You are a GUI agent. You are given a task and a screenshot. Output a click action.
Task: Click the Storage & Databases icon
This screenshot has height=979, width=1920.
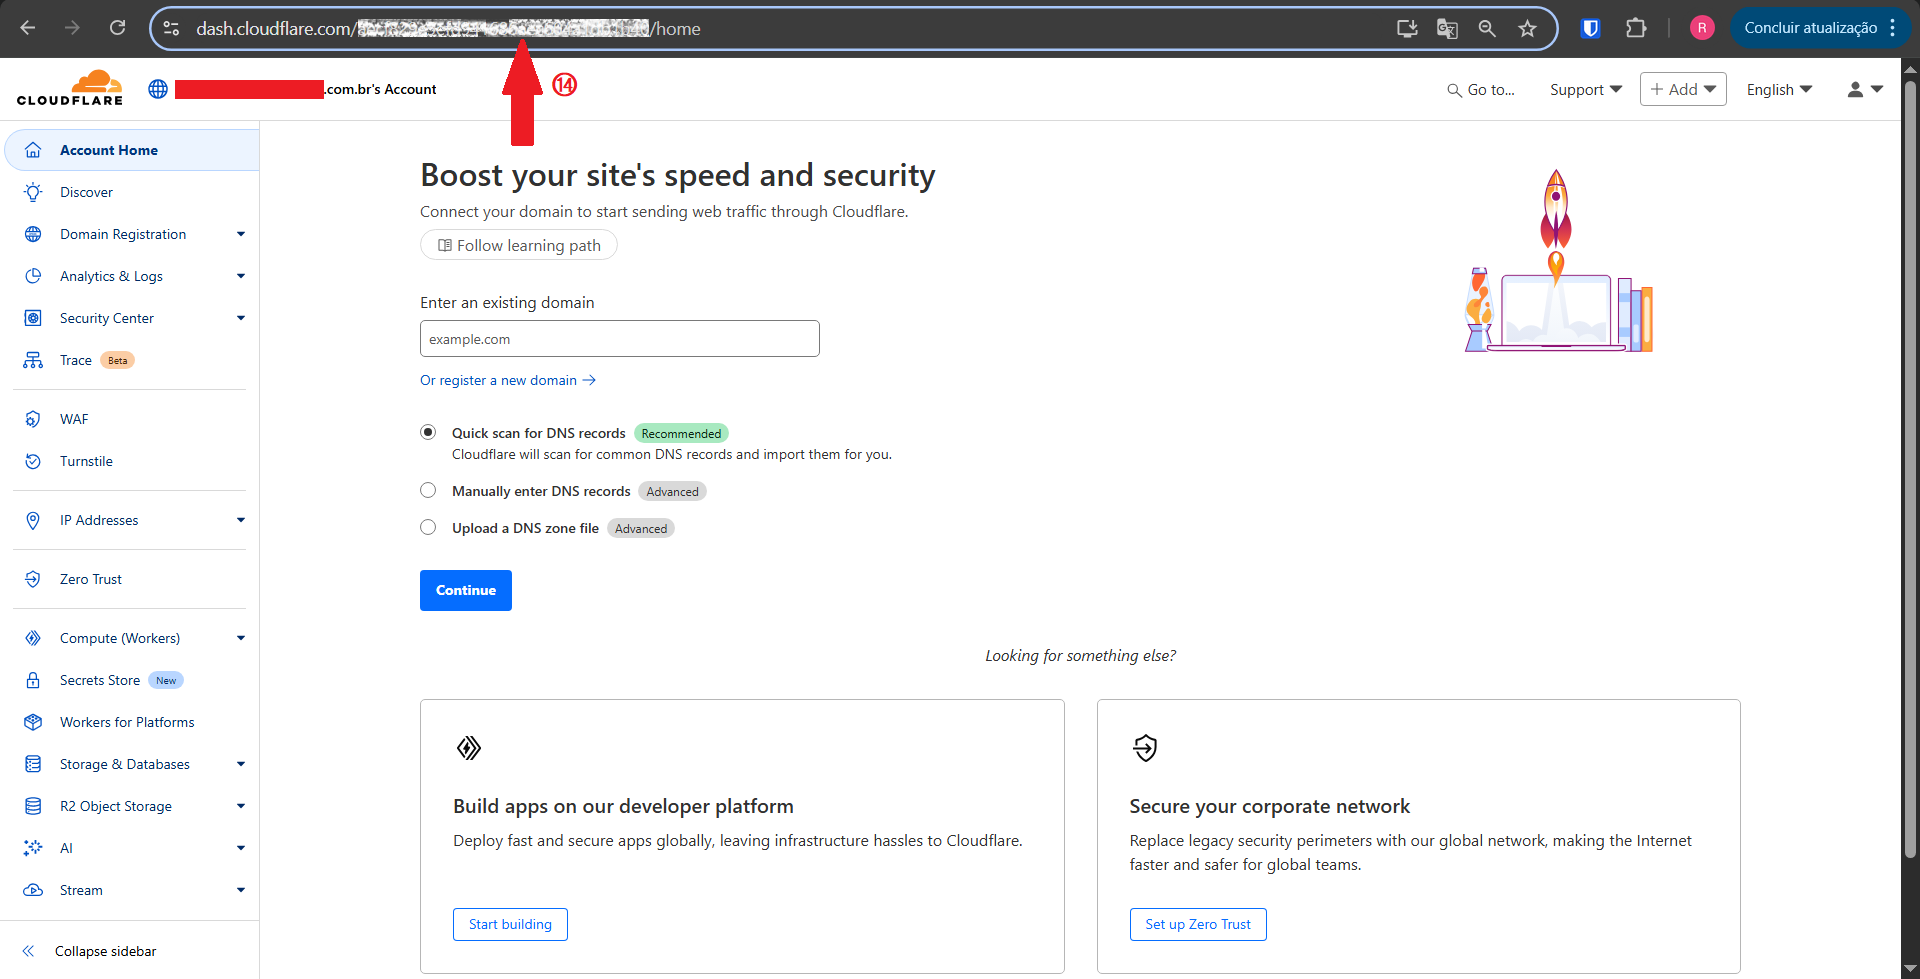pos(33,764)
